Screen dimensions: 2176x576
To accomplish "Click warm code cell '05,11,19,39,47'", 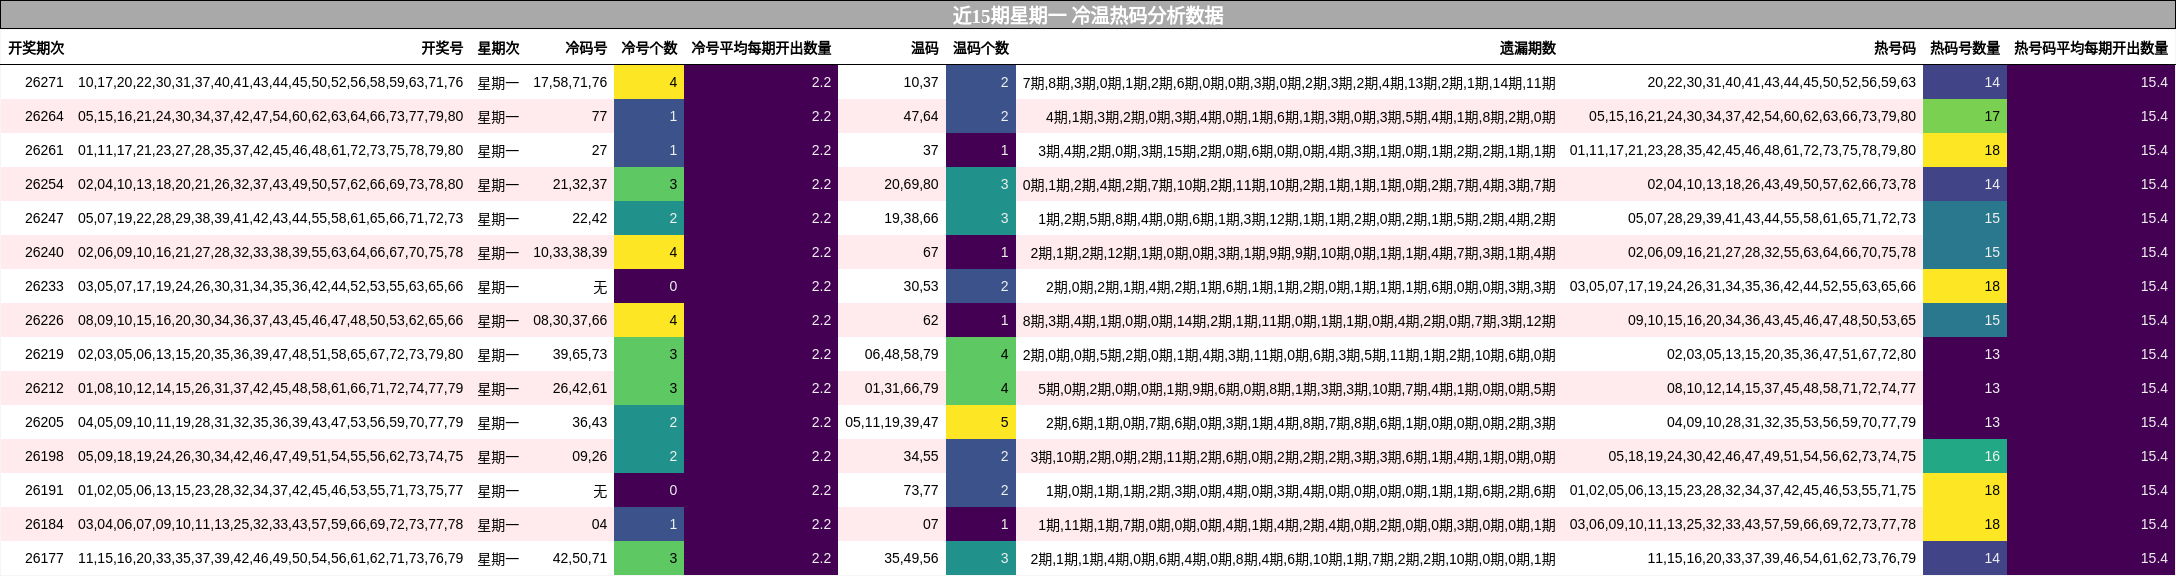I will [x=892, y=422].
